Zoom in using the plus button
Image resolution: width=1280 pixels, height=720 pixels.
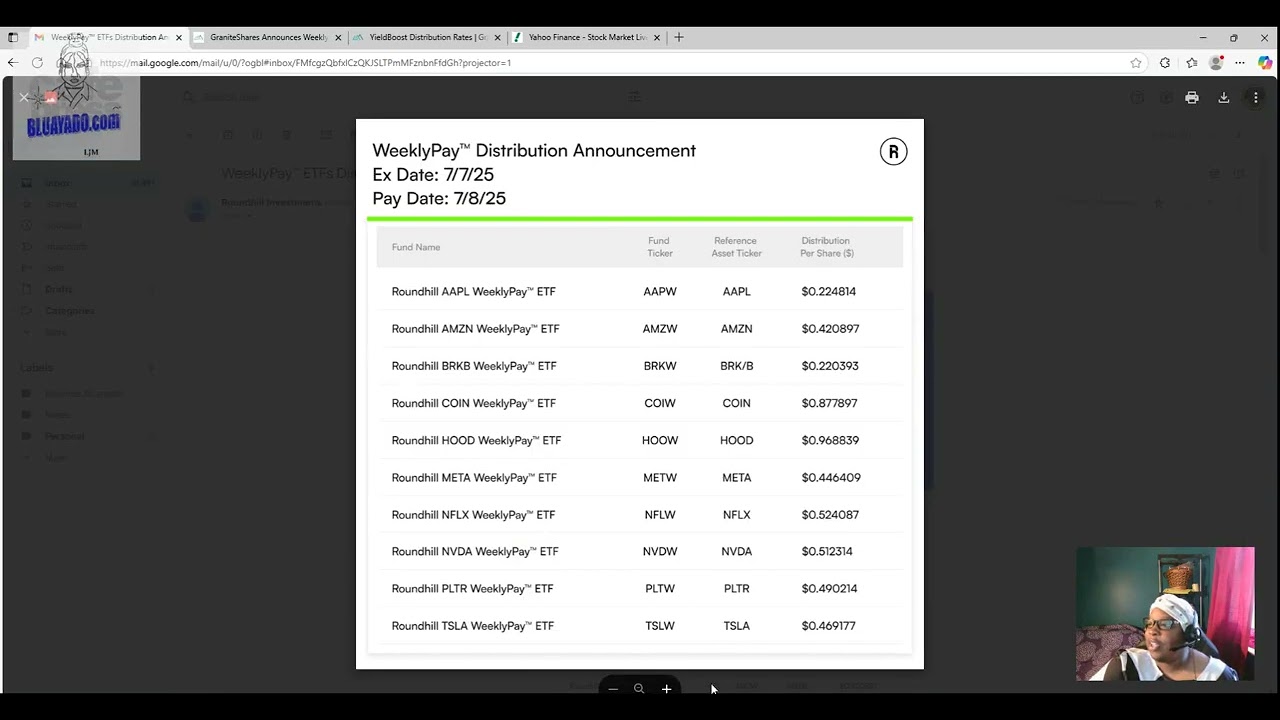(666, 689)
